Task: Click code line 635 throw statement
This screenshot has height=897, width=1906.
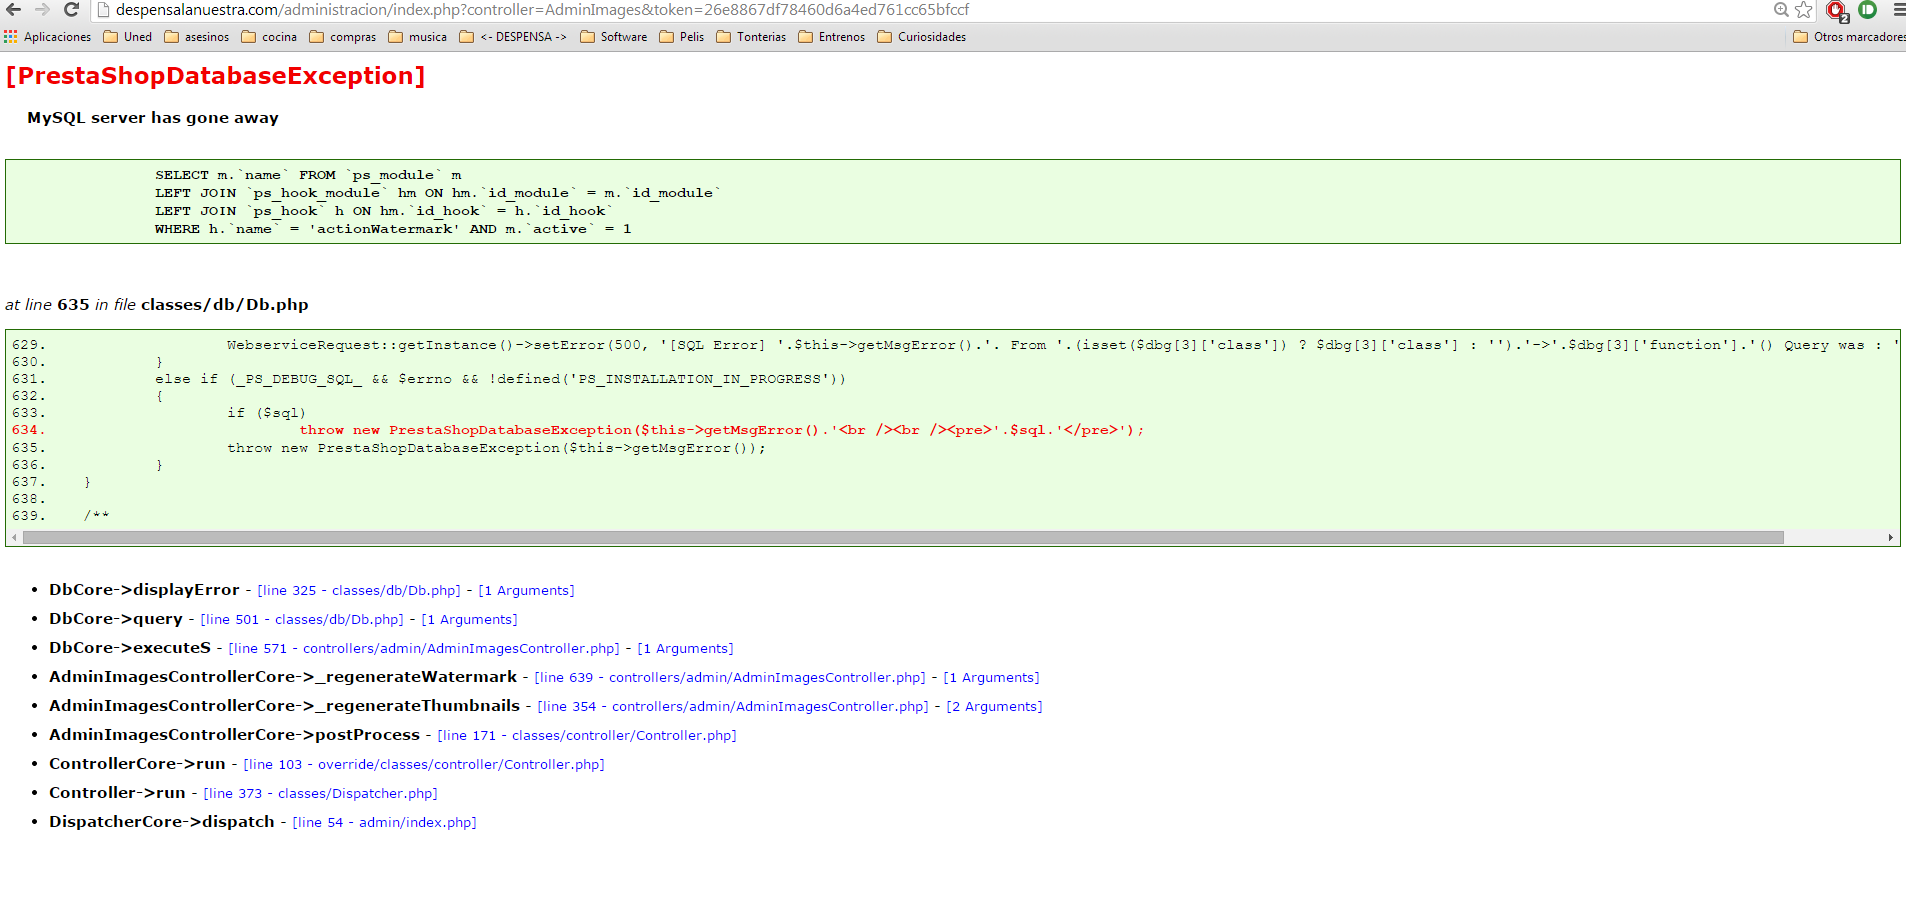Action: pos(496,448)
